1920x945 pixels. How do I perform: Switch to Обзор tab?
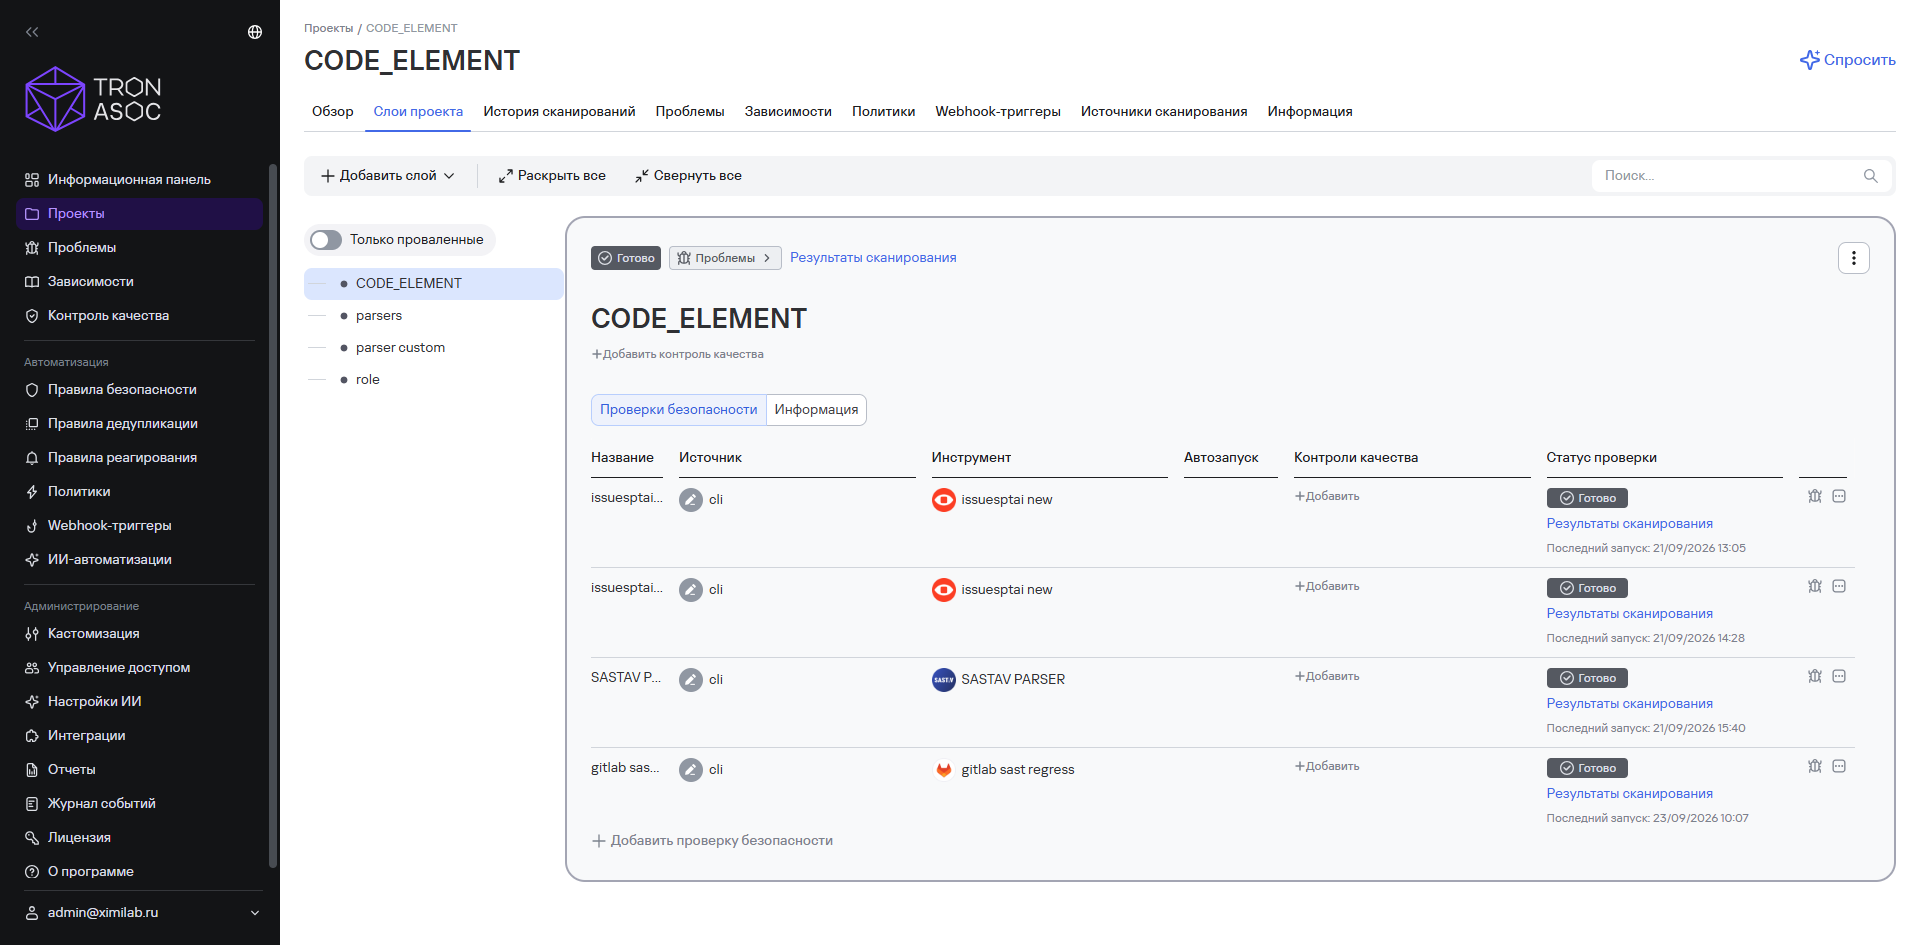click(x=333, y=112)
